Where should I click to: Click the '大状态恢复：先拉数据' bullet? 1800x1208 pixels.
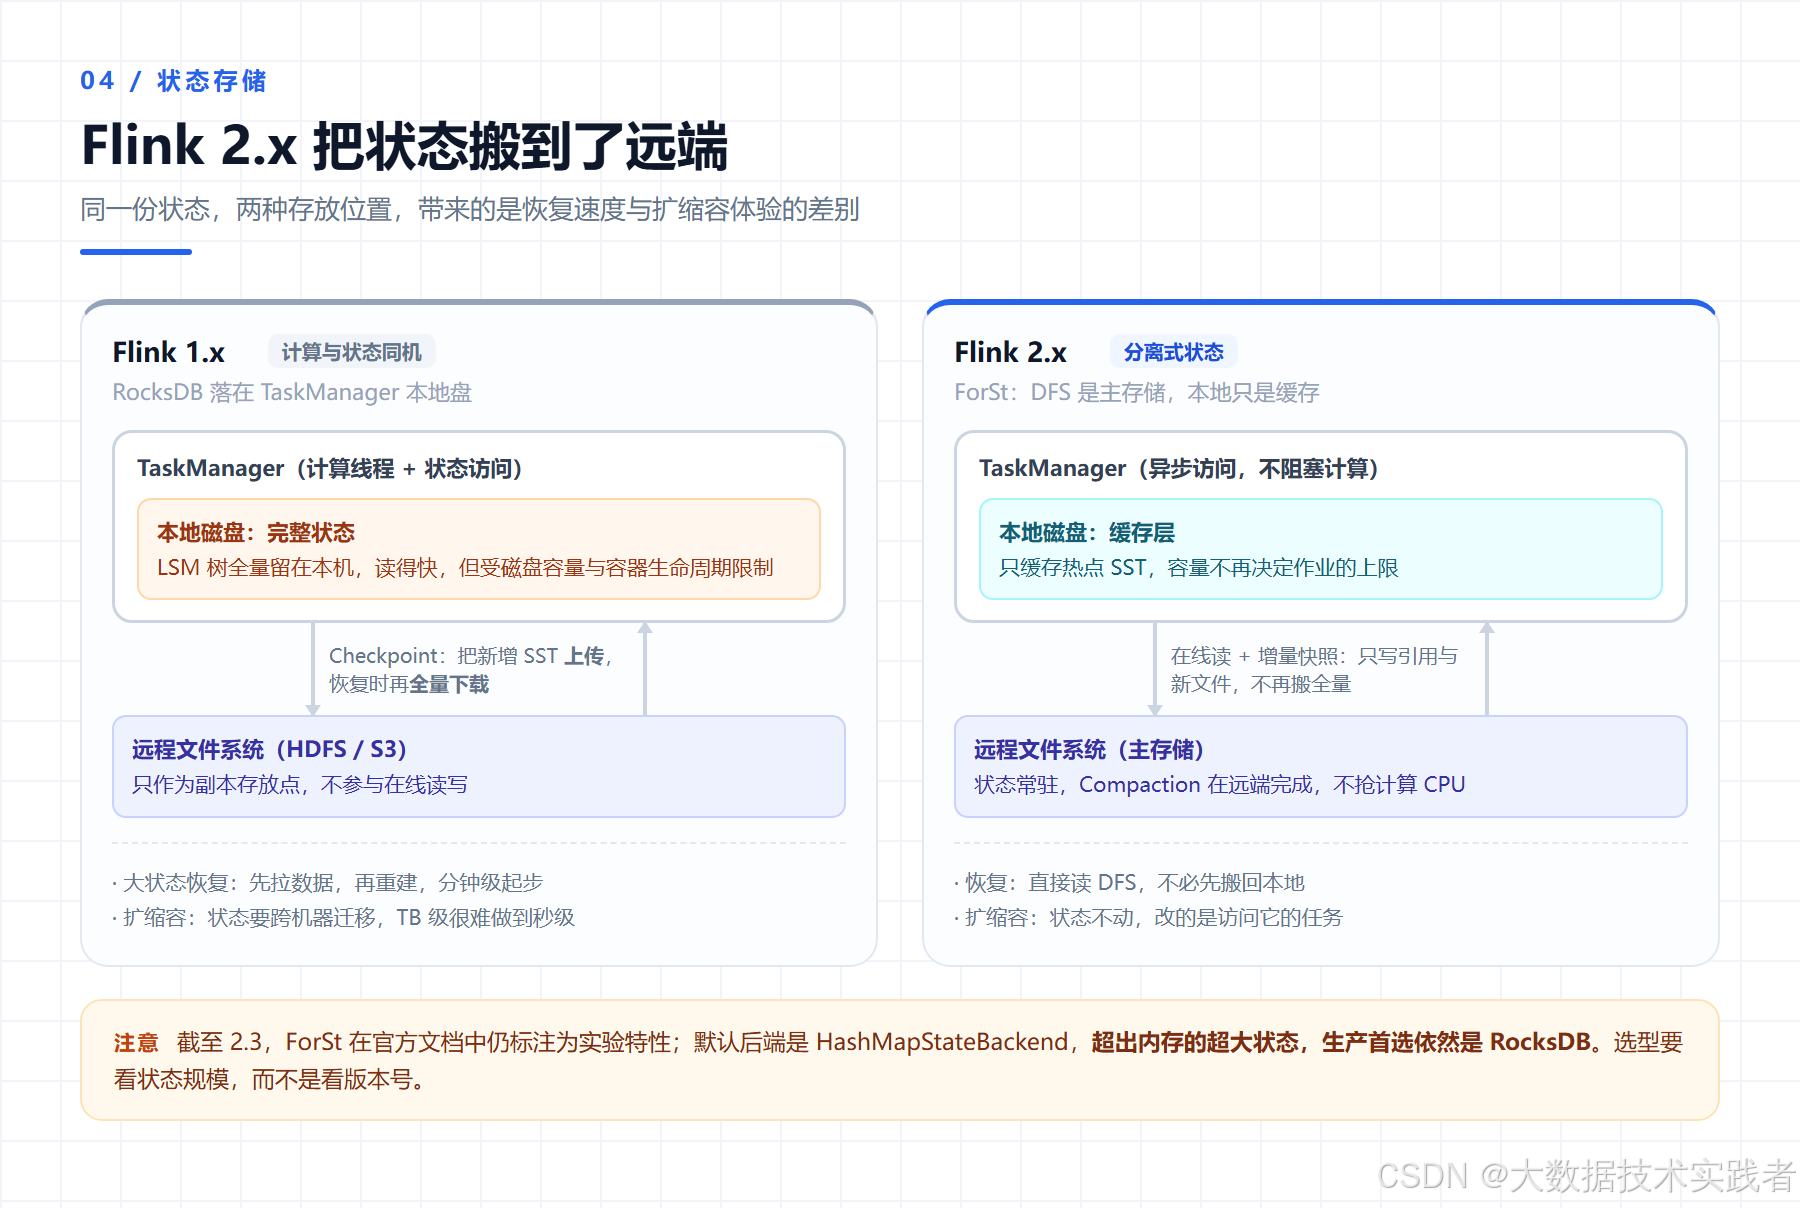tap(327, 883)
